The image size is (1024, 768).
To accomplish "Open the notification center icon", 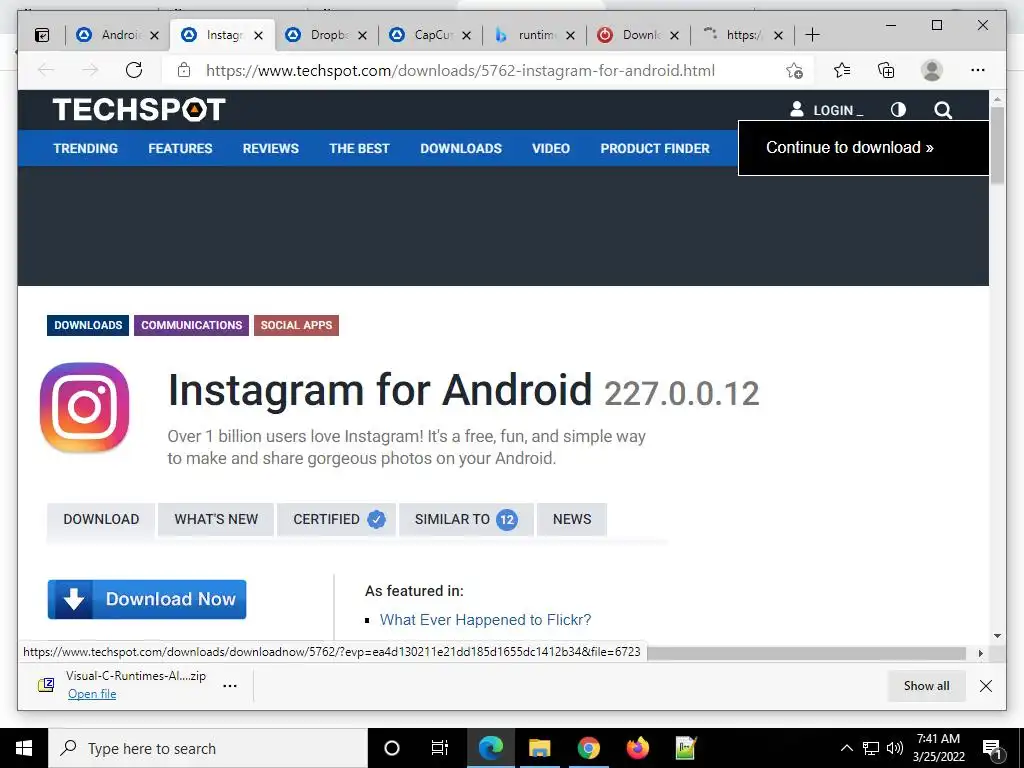I will click(992, 750).
